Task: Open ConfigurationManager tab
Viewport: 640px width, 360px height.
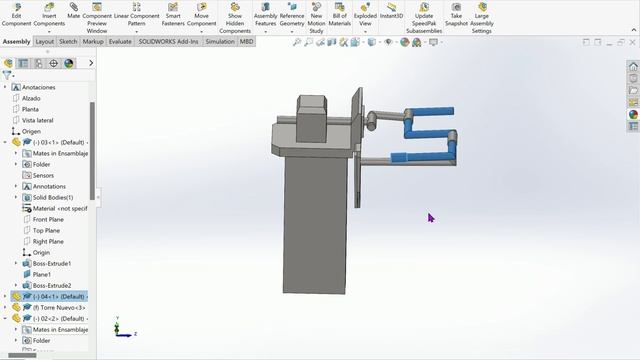Action: [x=38, y=63]
